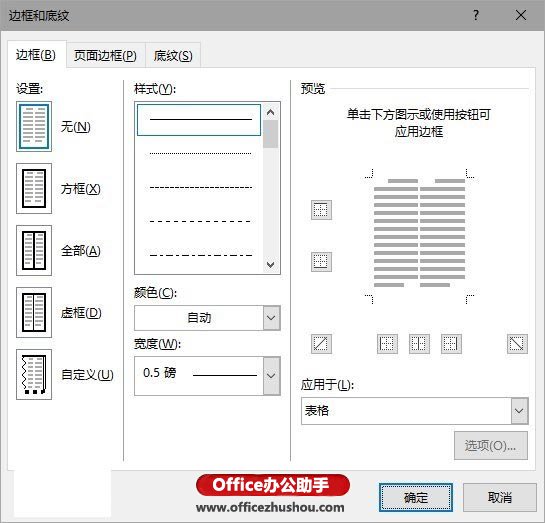Toggle the left border preview button
This screenshot has height=523, width=545.
[x=387, y=344]
